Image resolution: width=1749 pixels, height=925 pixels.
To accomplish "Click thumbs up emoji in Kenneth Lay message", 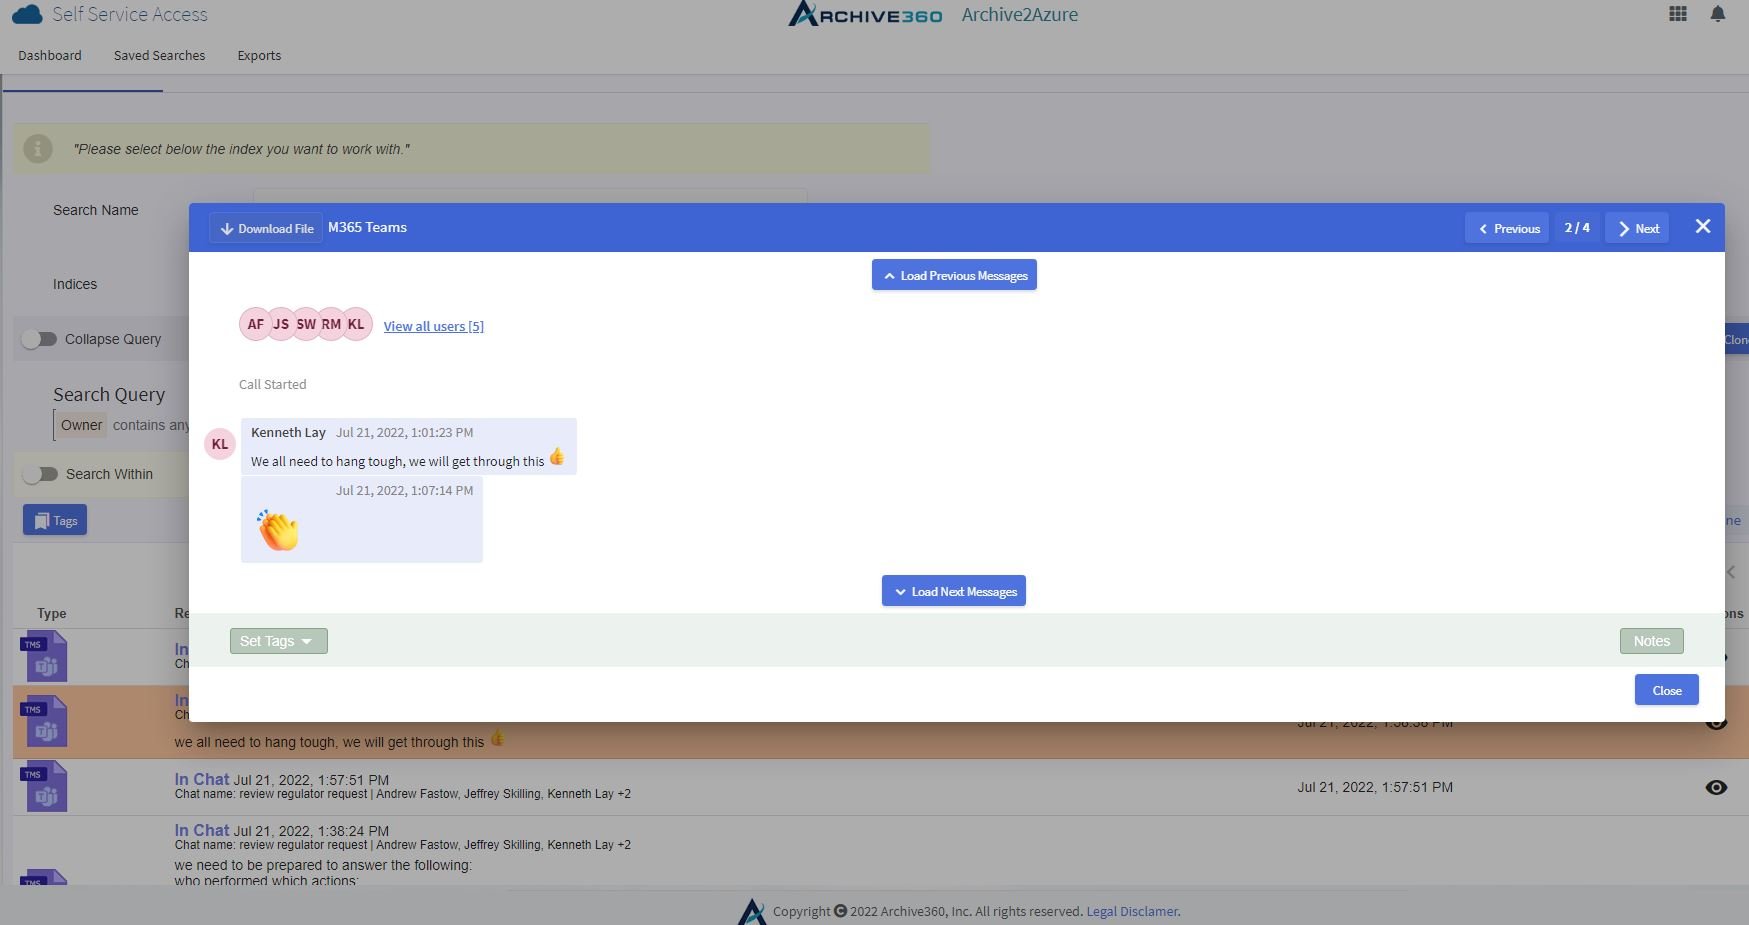I will (557, 457).
